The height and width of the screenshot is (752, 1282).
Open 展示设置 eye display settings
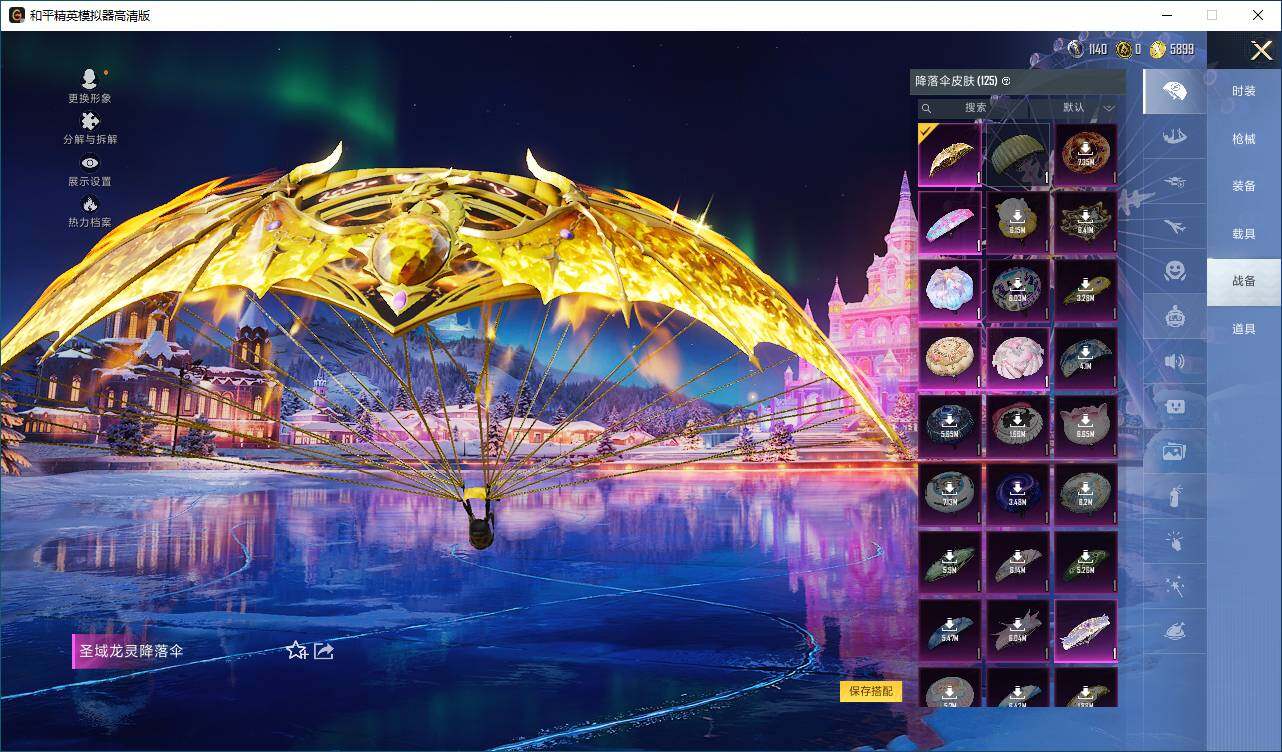click(90, 171)
